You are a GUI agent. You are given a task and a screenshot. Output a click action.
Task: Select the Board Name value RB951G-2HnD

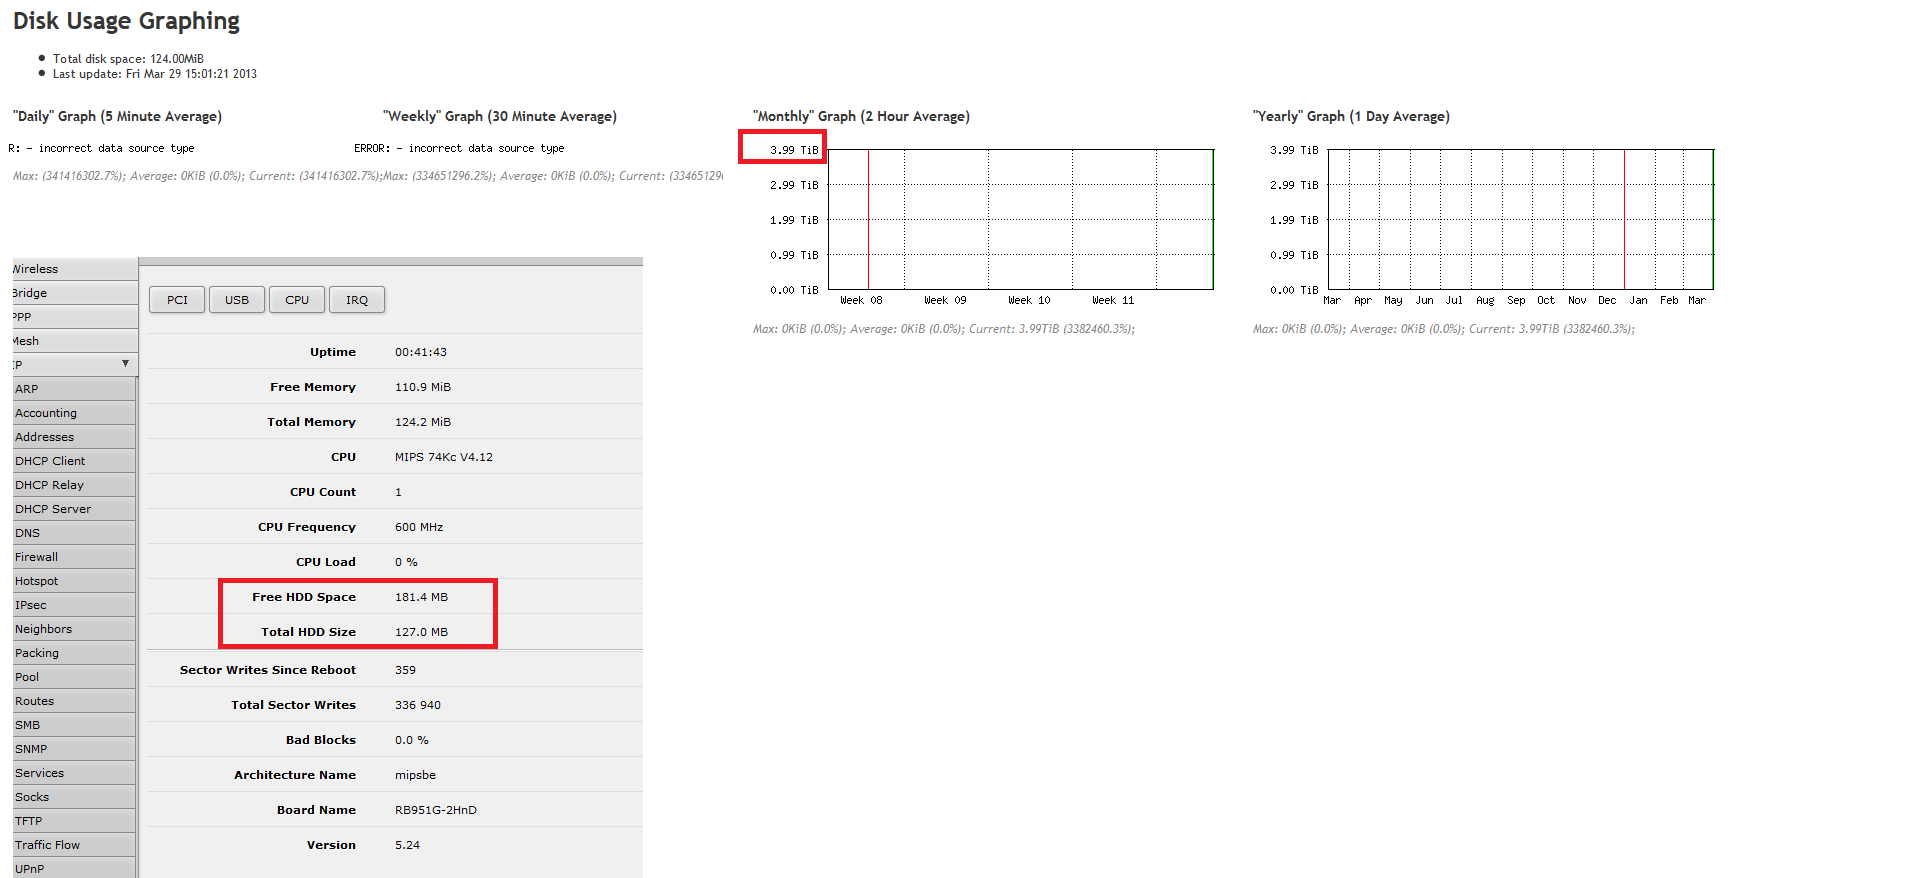coord(436,810)
